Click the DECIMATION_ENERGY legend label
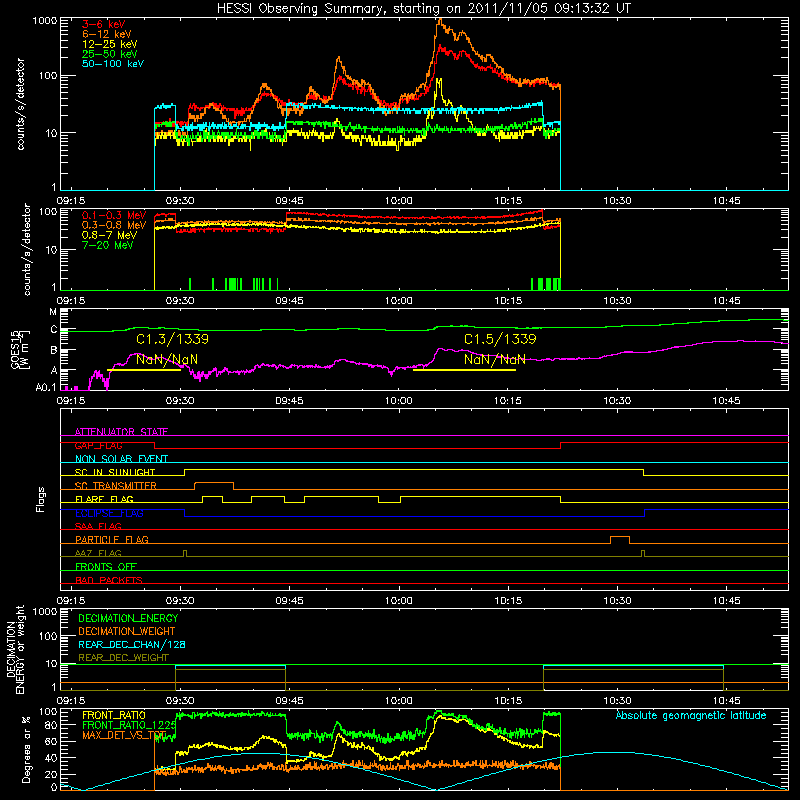Screen dimensions: 800x800 (128, 618)
